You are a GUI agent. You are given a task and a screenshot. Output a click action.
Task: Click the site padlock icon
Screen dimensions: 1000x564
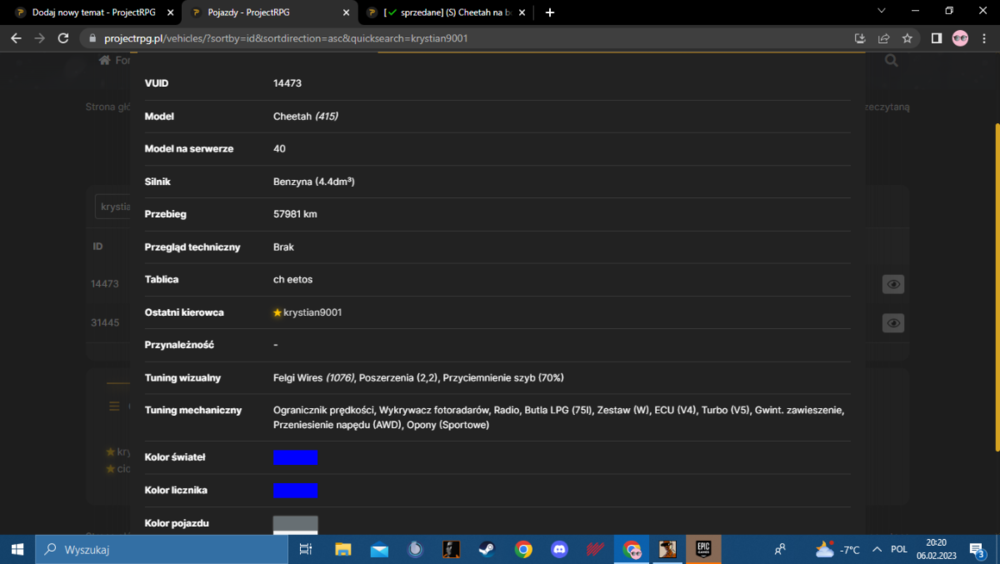(x=92, y=38)
